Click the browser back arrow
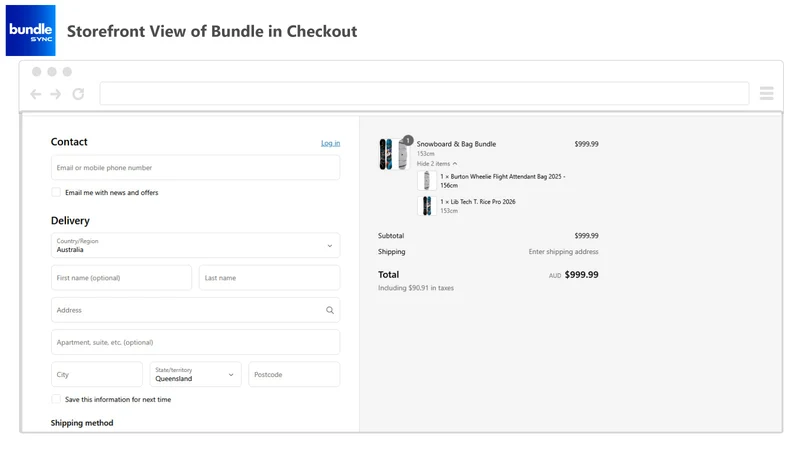This screenshot has height=450, width=800. pos(36,94)
